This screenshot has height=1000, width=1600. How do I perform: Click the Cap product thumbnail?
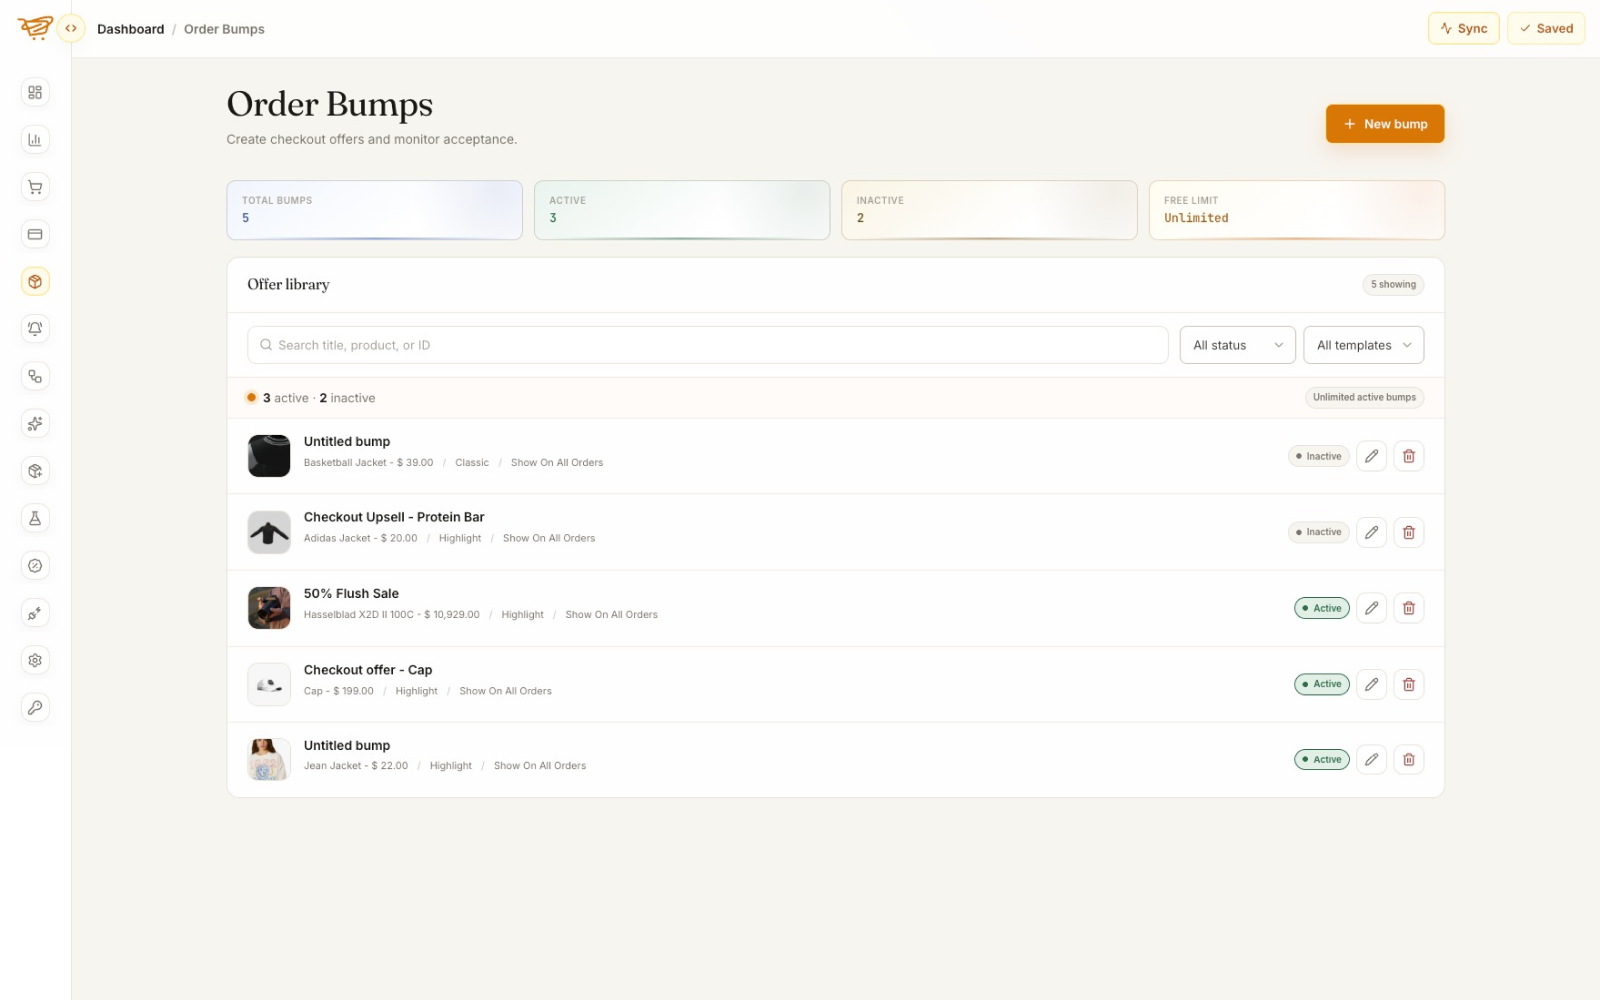tap(269, 684)
